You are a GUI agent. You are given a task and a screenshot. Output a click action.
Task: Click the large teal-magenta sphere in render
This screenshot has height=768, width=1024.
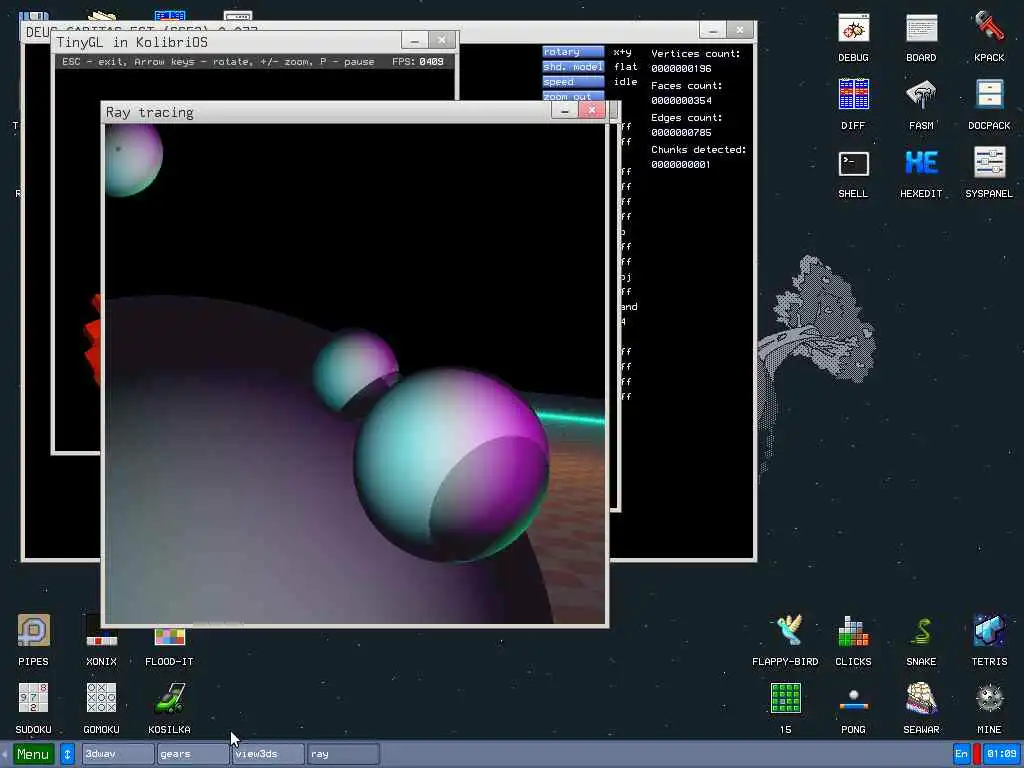click(x=451, y=464)
